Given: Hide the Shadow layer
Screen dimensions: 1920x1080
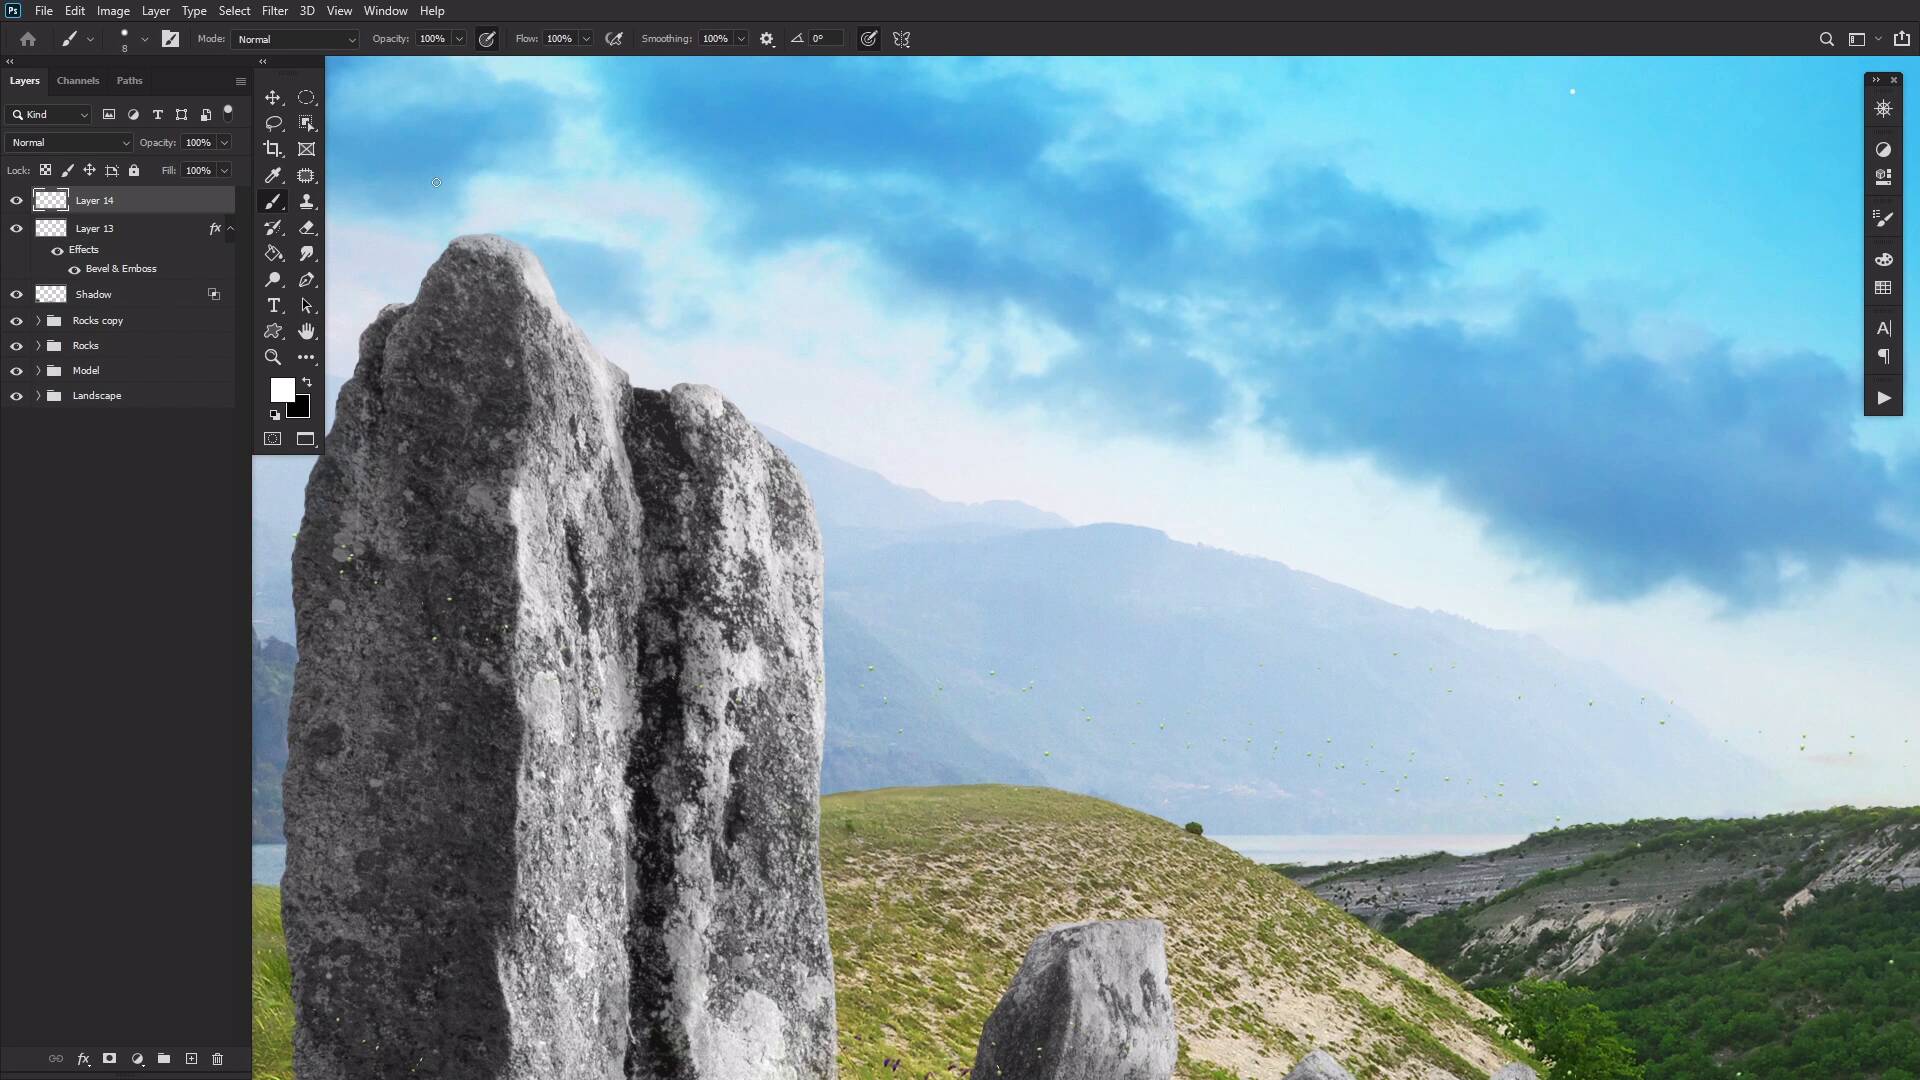Looking at the screenshot, I should (17, 294).
